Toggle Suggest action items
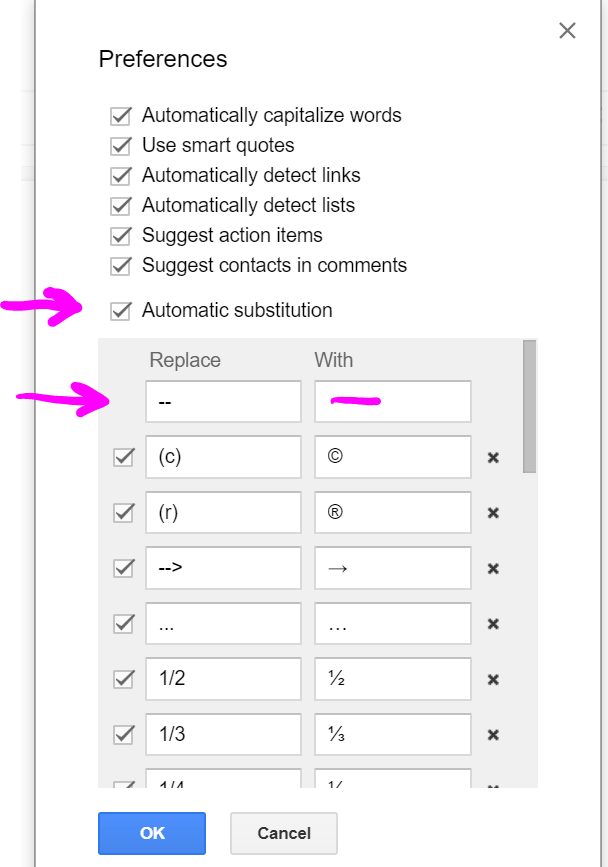The width and height of the screenshot is (608, 867). (x=121, y=235)
